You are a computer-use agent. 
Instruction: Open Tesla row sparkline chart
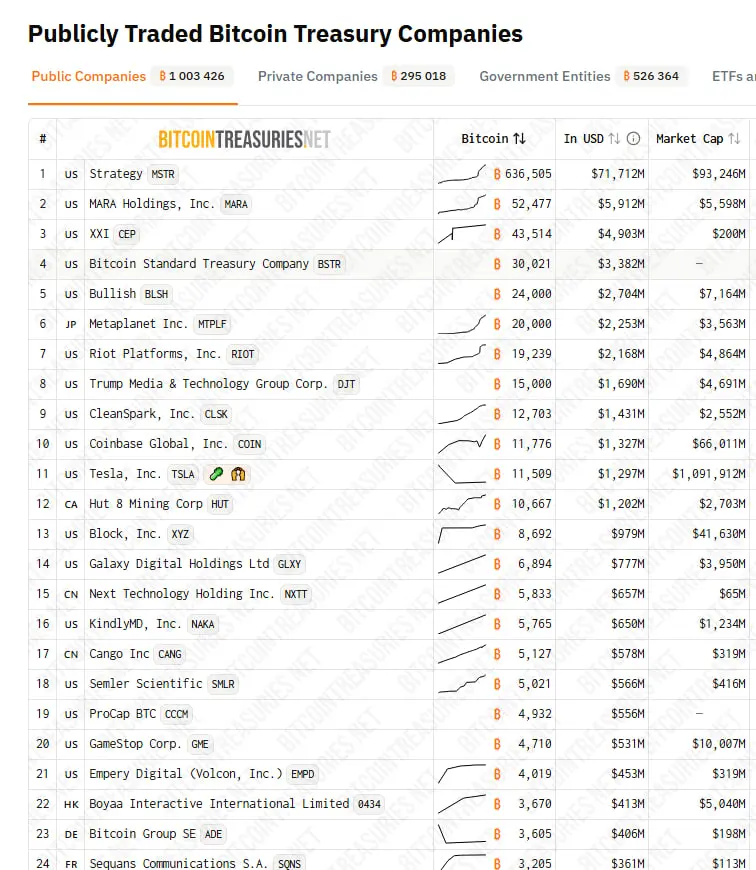[461, 474]
